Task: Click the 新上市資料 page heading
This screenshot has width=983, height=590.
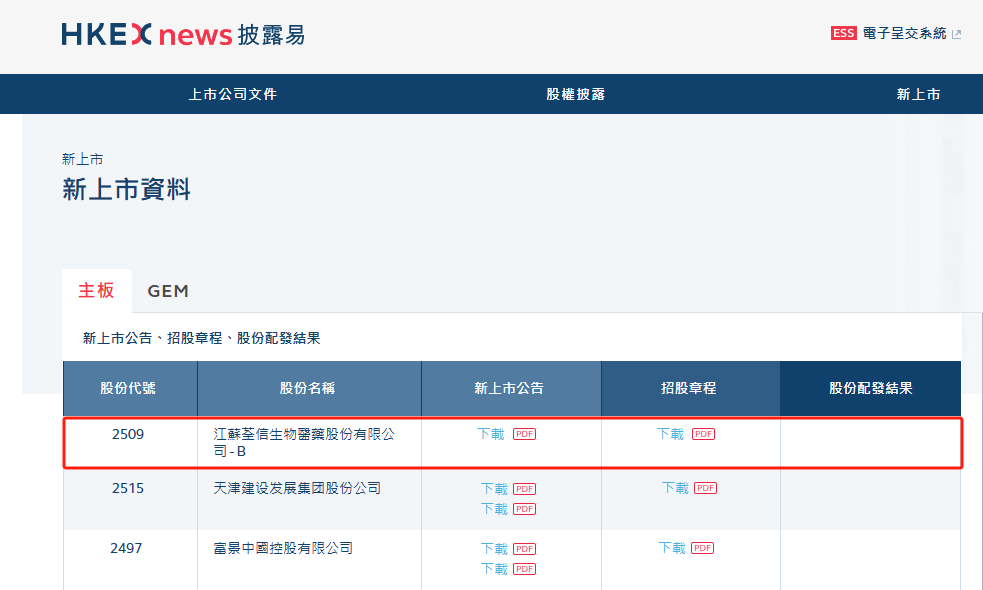Action: tap(126, 189)
